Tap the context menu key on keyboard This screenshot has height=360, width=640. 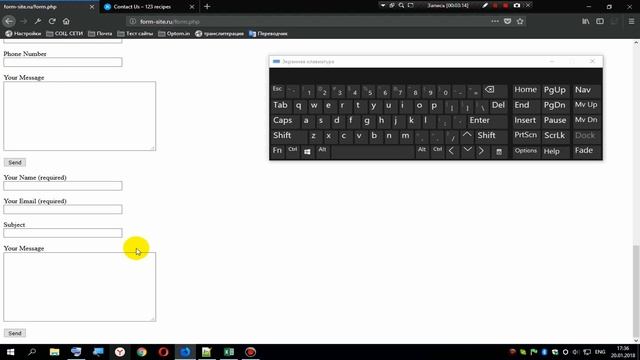[x=499, y=151]
